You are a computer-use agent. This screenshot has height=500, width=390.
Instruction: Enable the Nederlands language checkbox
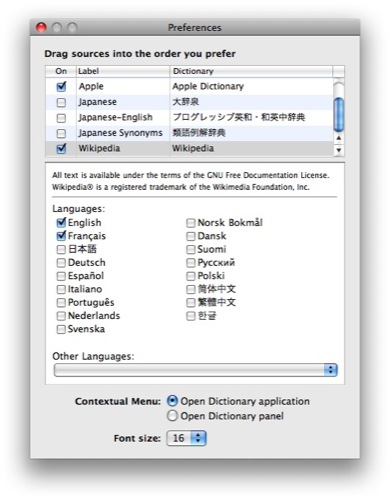tap(61, 316)
